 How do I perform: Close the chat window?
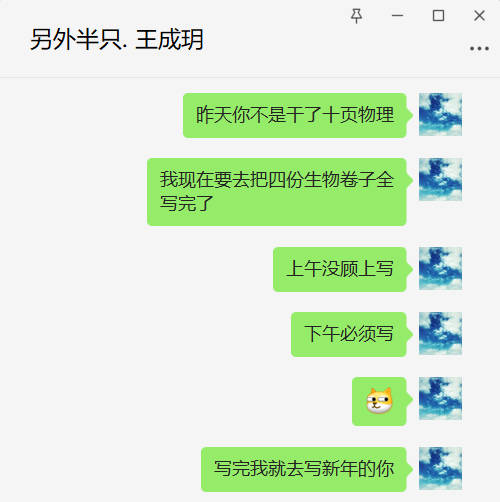point(479,16)
